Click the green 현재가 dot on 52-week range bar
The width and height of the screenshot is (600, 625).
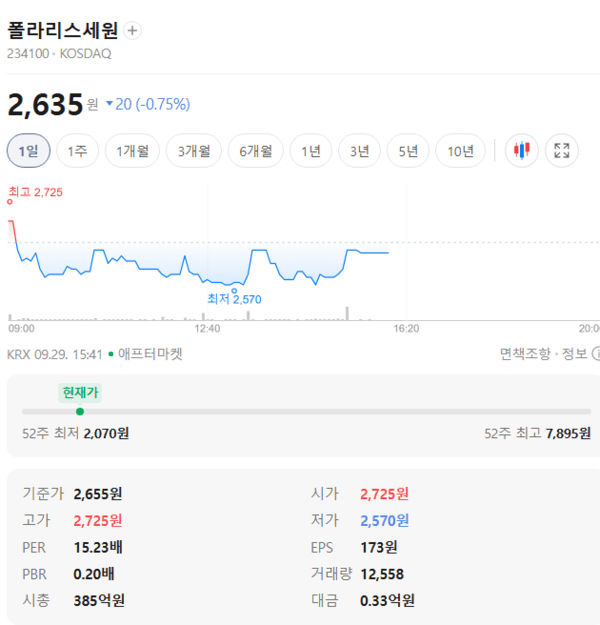pyautogui.click(x=80, y=411)
